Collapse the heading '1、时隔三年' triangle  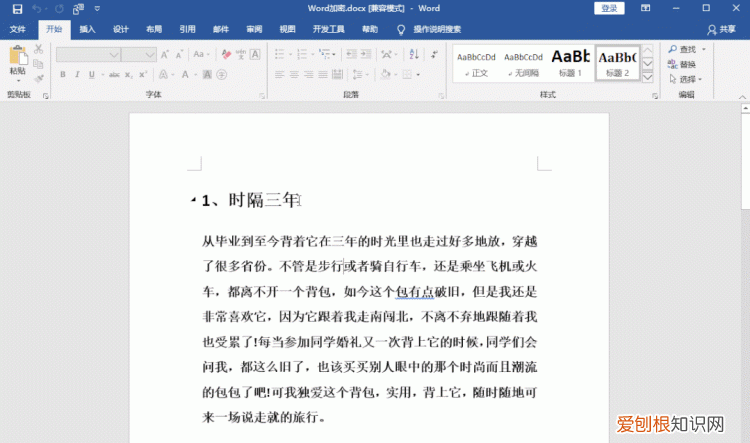pos(193,199)
